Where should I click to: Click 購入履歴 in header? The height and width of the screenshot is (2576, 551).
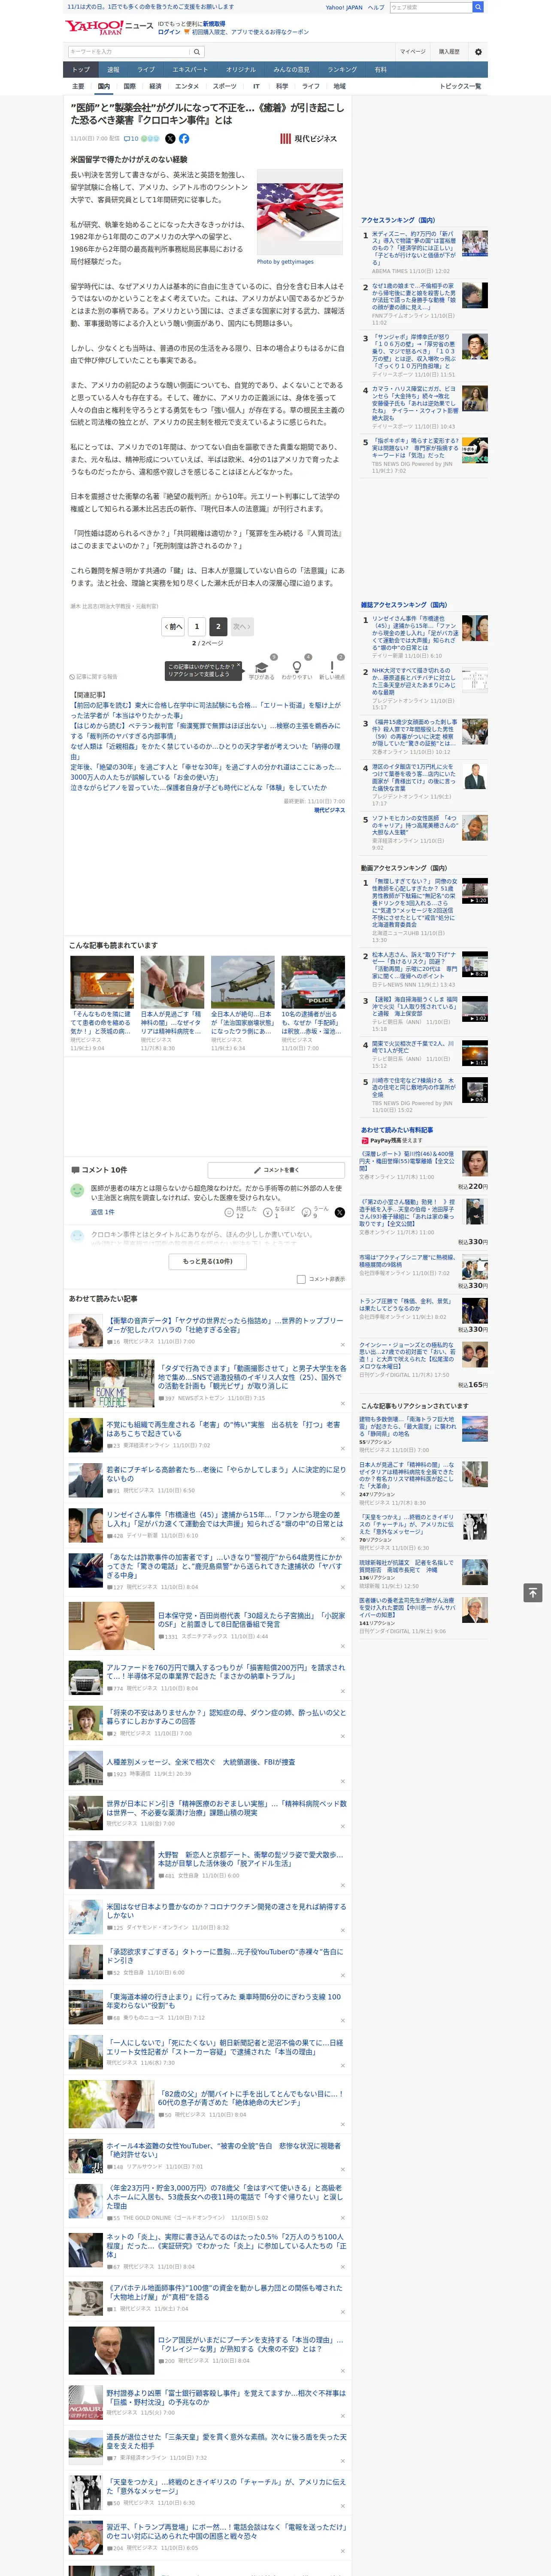click(449, 51)
